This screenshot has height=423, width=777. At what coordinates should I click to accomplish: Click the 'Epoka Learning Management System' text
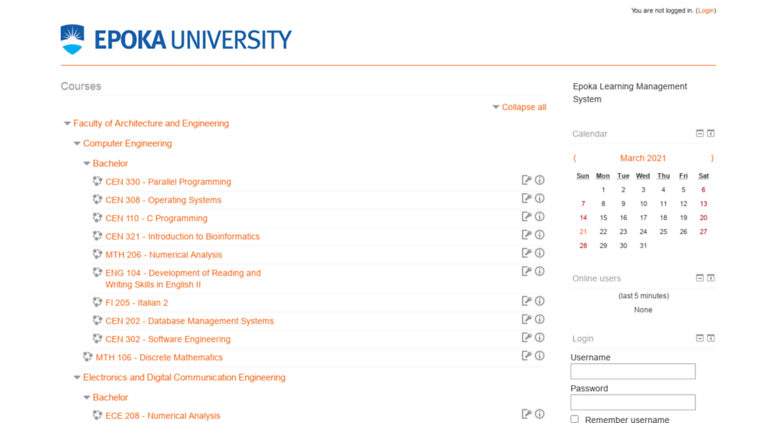(630, 93)
